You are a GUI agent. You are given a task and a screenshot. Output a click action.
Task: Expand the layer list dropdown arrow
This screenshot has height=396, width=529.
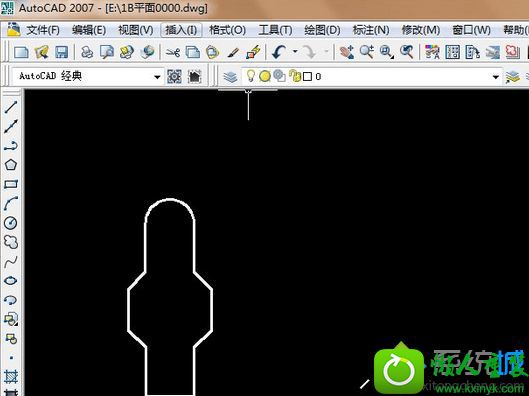point(496,77)
